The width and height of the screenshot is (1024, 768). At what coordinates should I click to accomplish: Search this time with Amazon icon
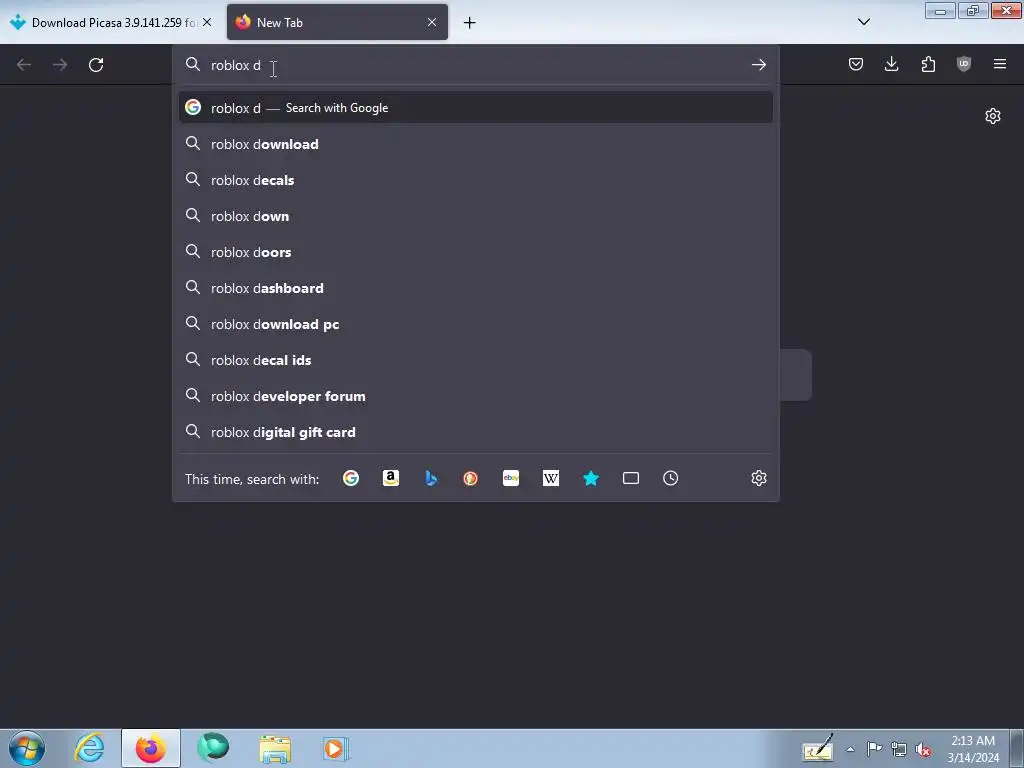point(391,478)
